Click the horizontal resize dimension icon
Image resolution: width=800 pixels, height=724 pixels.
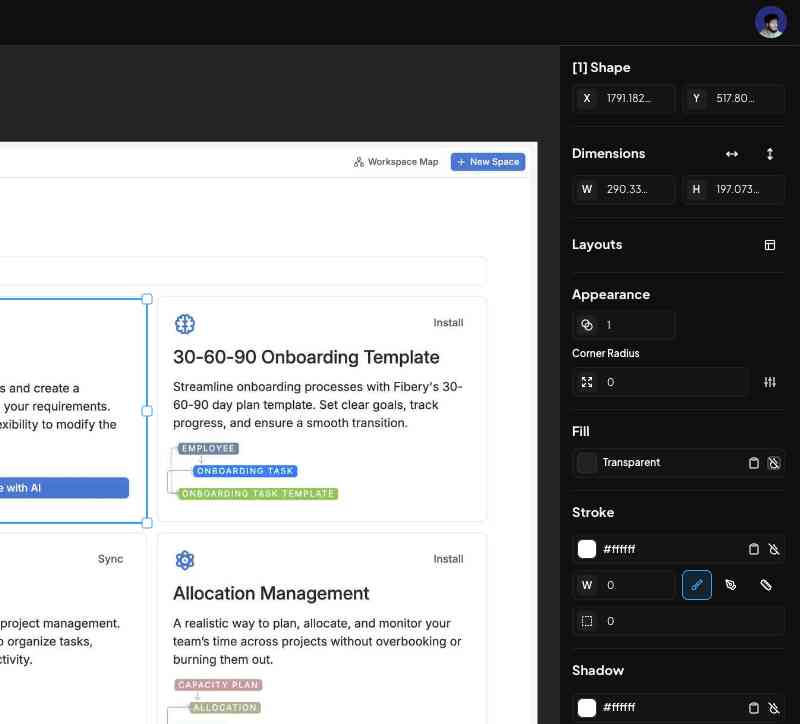[x=732, y=154]
